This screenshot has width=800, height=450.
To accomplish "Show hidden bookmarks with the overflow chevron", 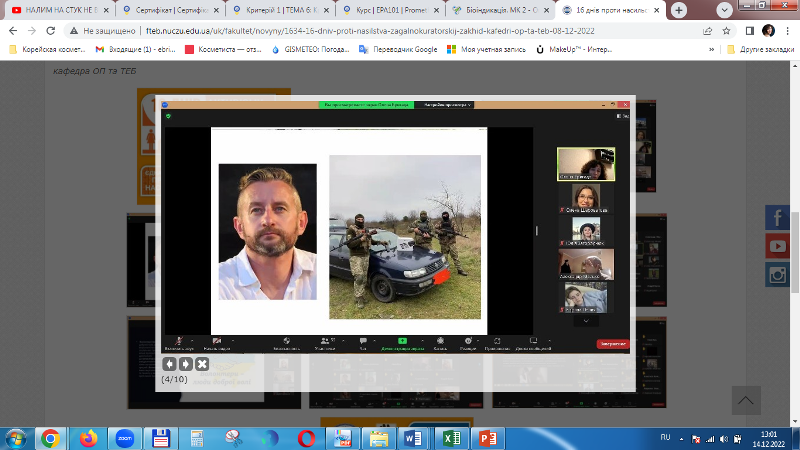I will click(x=711, y=49).
